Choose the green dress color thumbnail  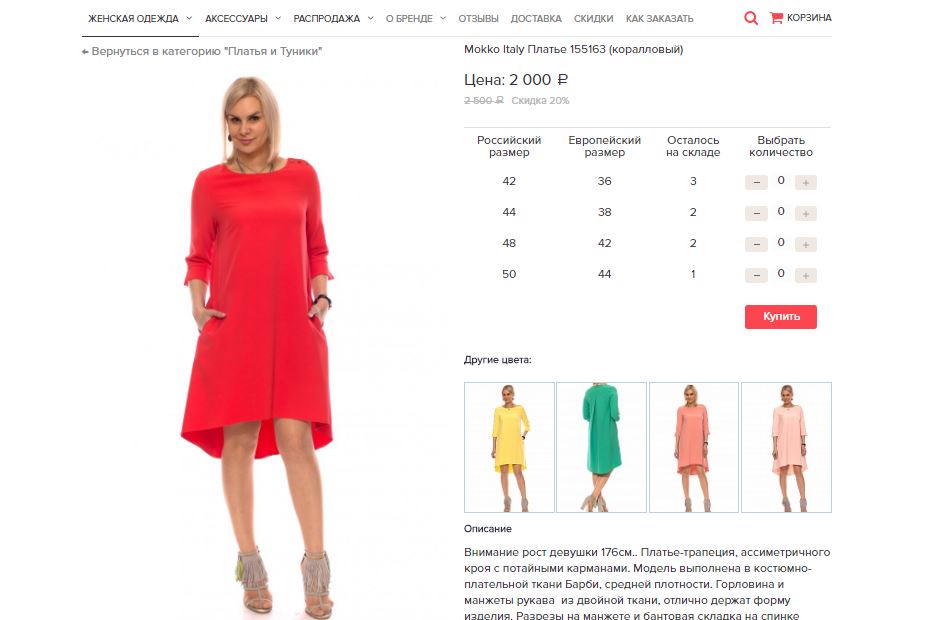point(601,447)
